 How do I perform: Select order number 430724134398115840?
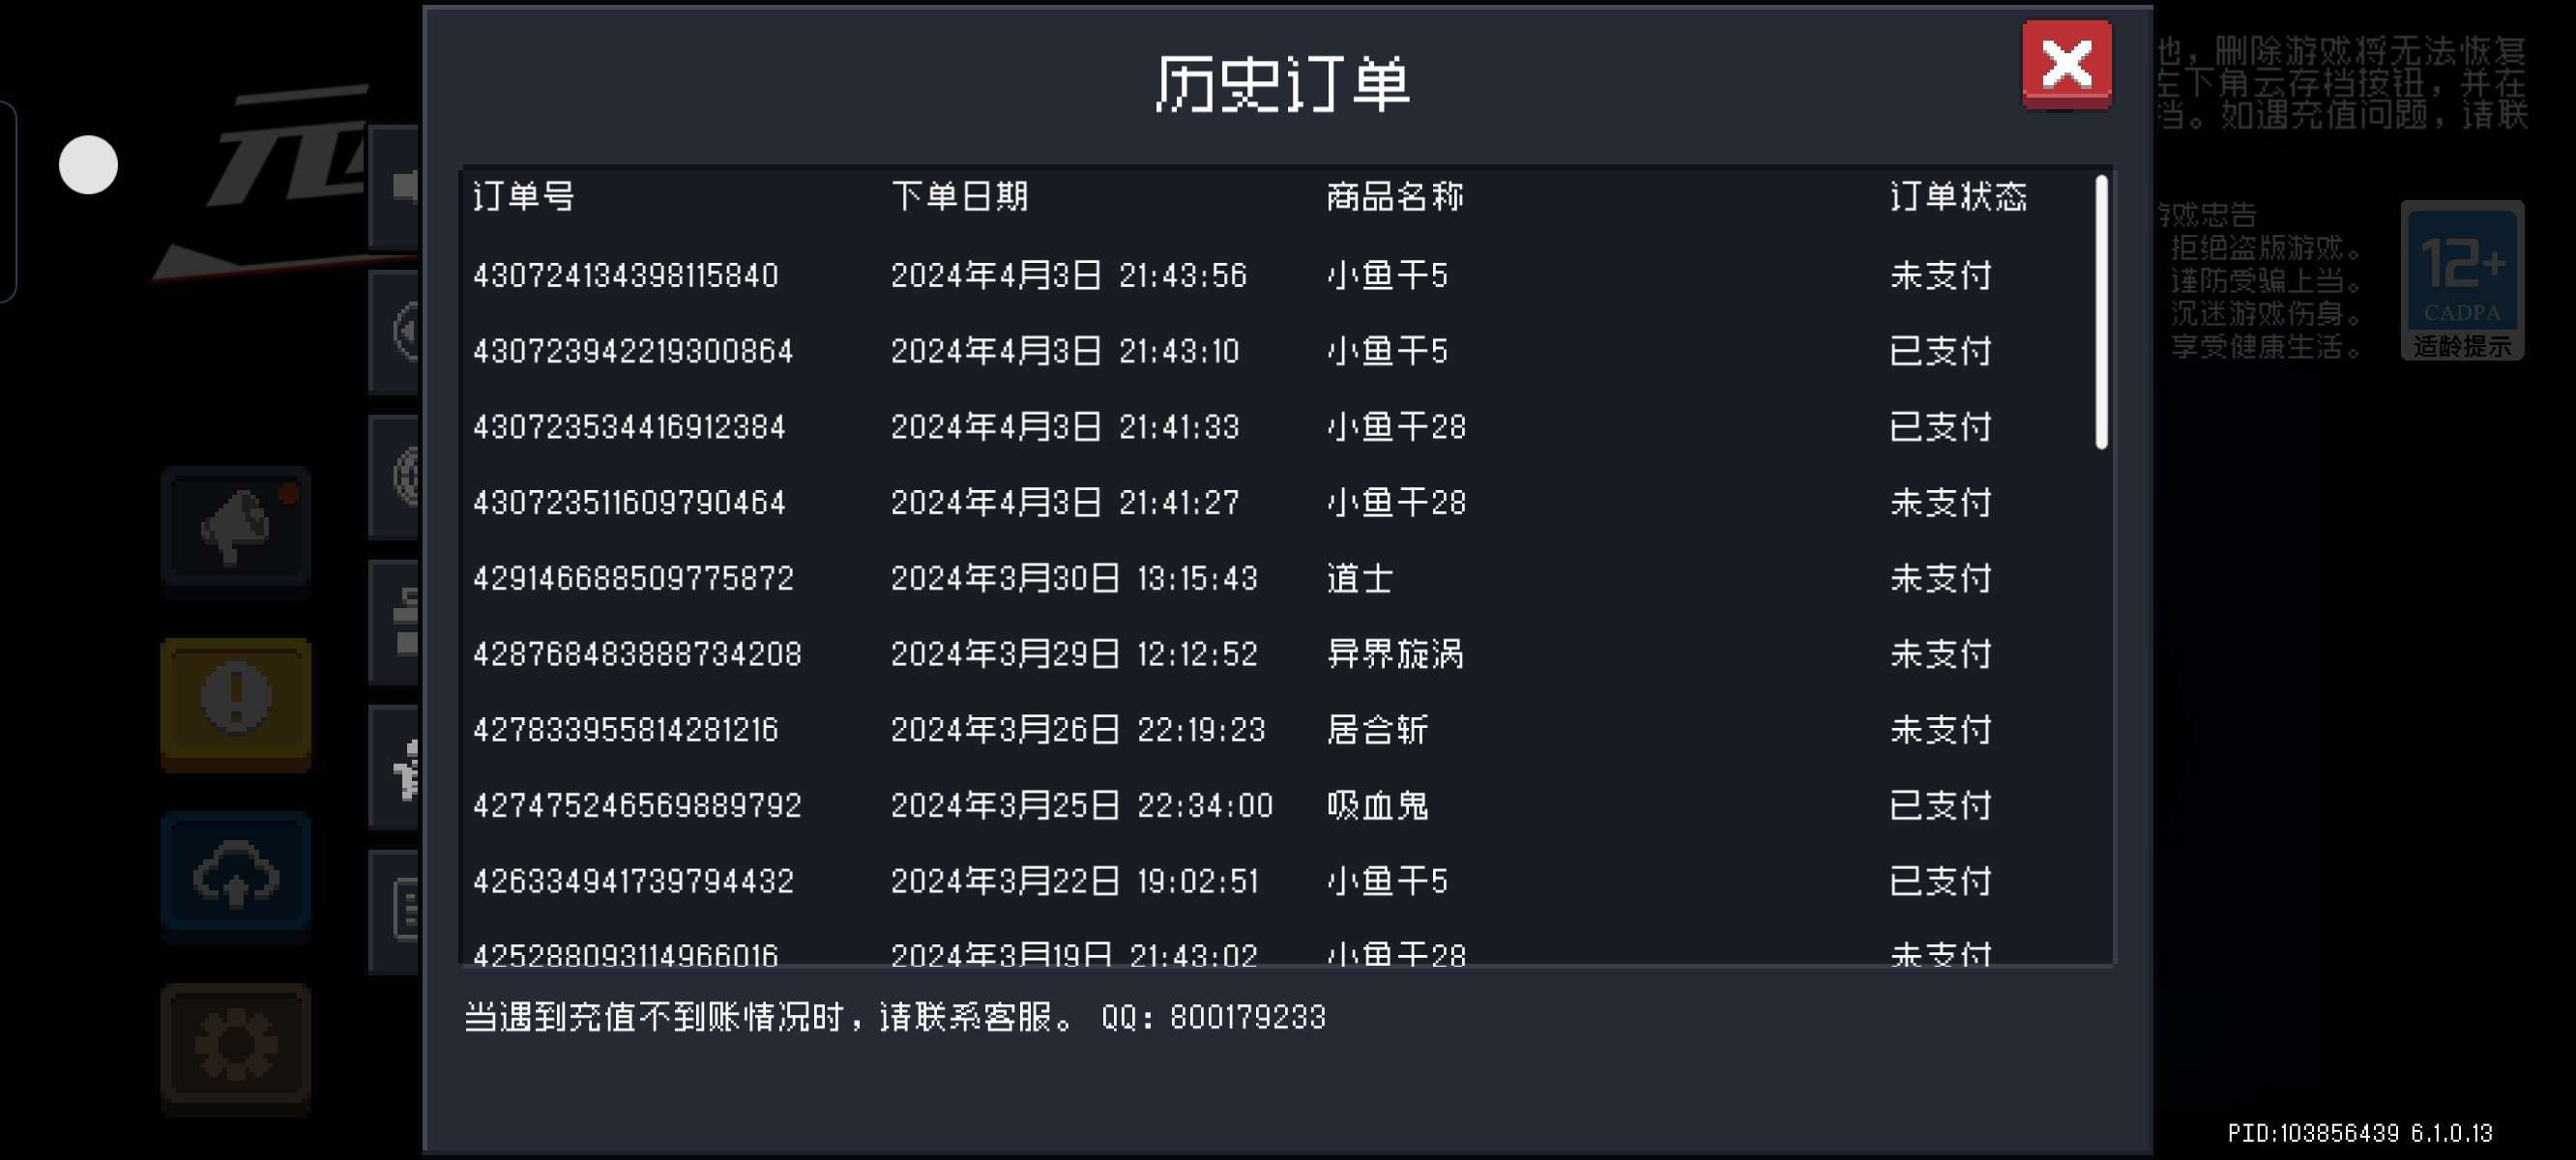point(626,275)
